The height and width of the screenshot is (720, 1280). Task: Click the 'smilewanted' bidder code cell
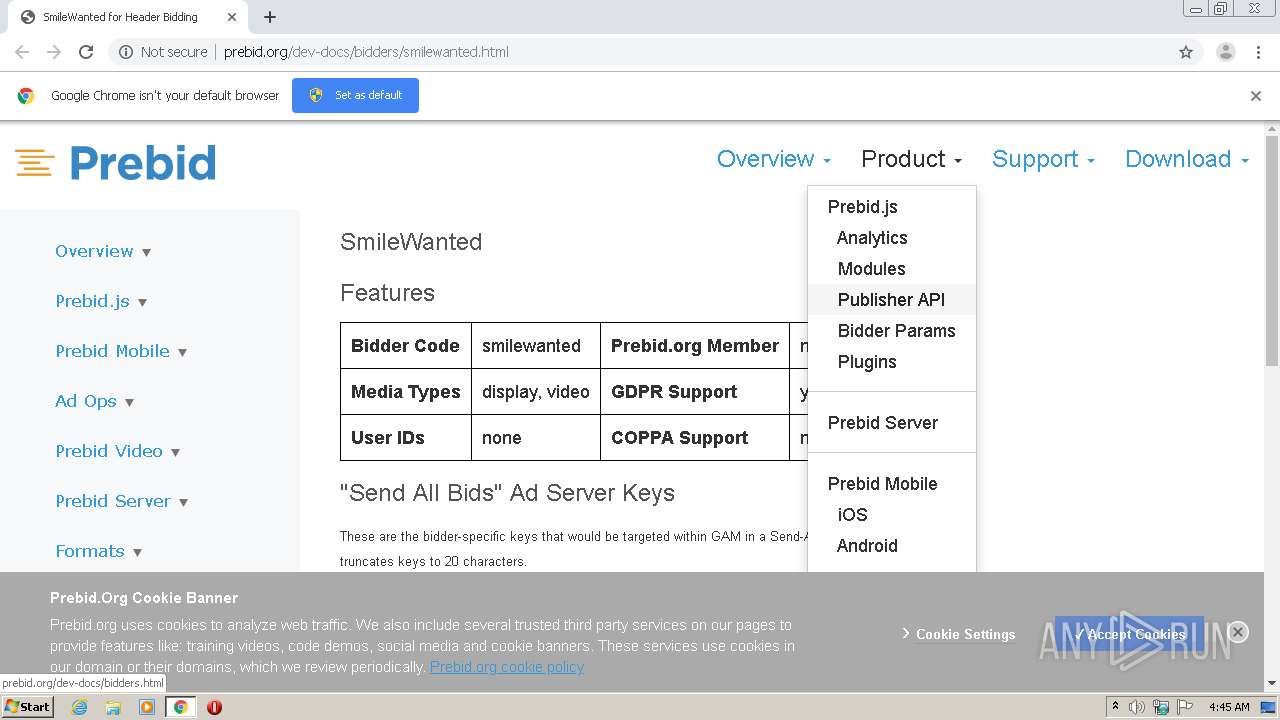(535, 346)
